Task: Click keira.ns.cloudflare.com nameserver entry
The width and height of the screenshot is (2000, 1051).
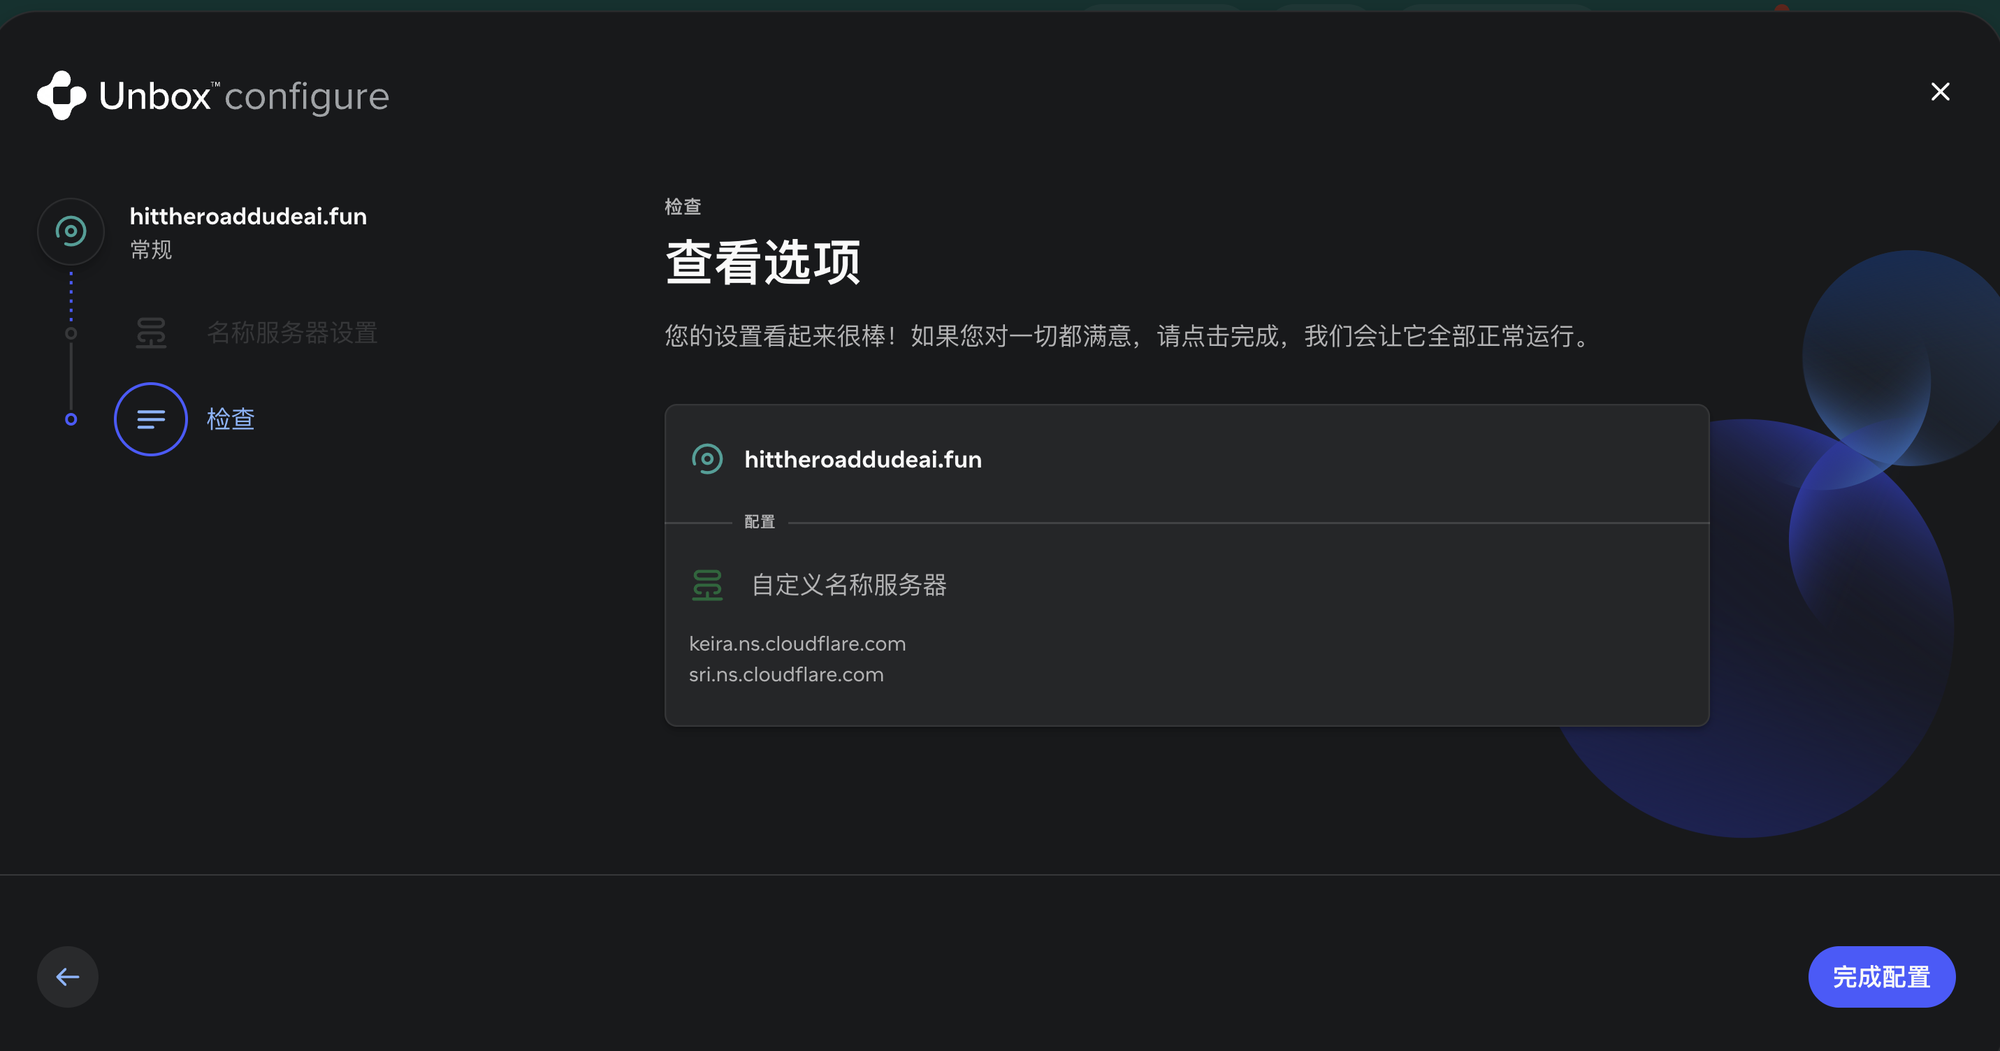Action: 797,644
